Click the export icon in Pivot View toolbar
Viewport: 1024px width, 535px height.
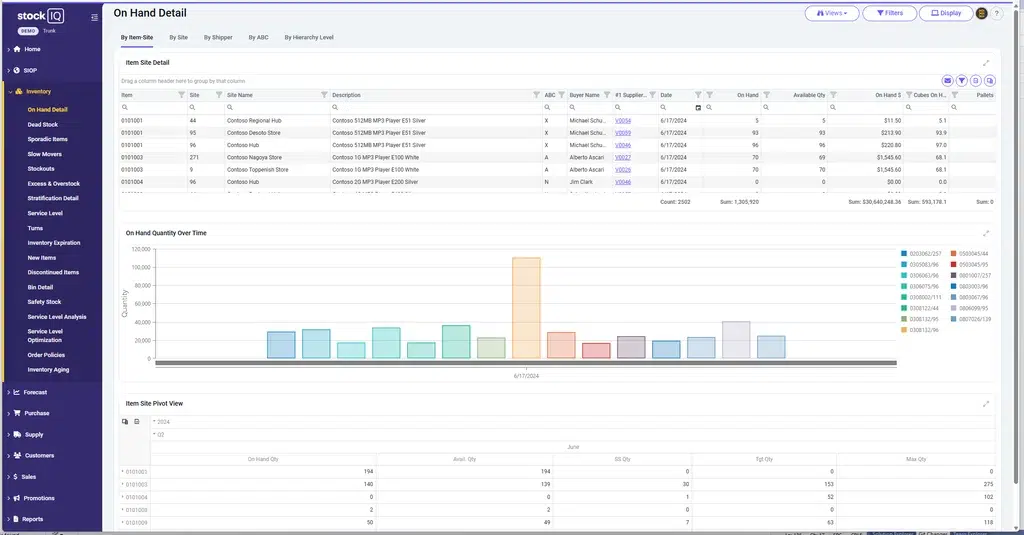point(136,421)
